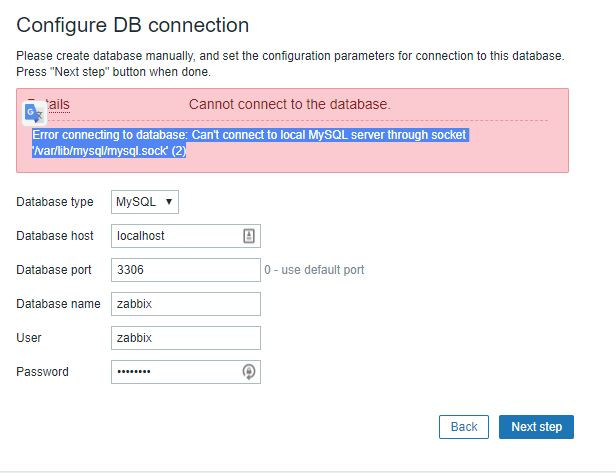616x473 pixels.
Task: Proceed with the Next step button
Action: pos(536,427)
